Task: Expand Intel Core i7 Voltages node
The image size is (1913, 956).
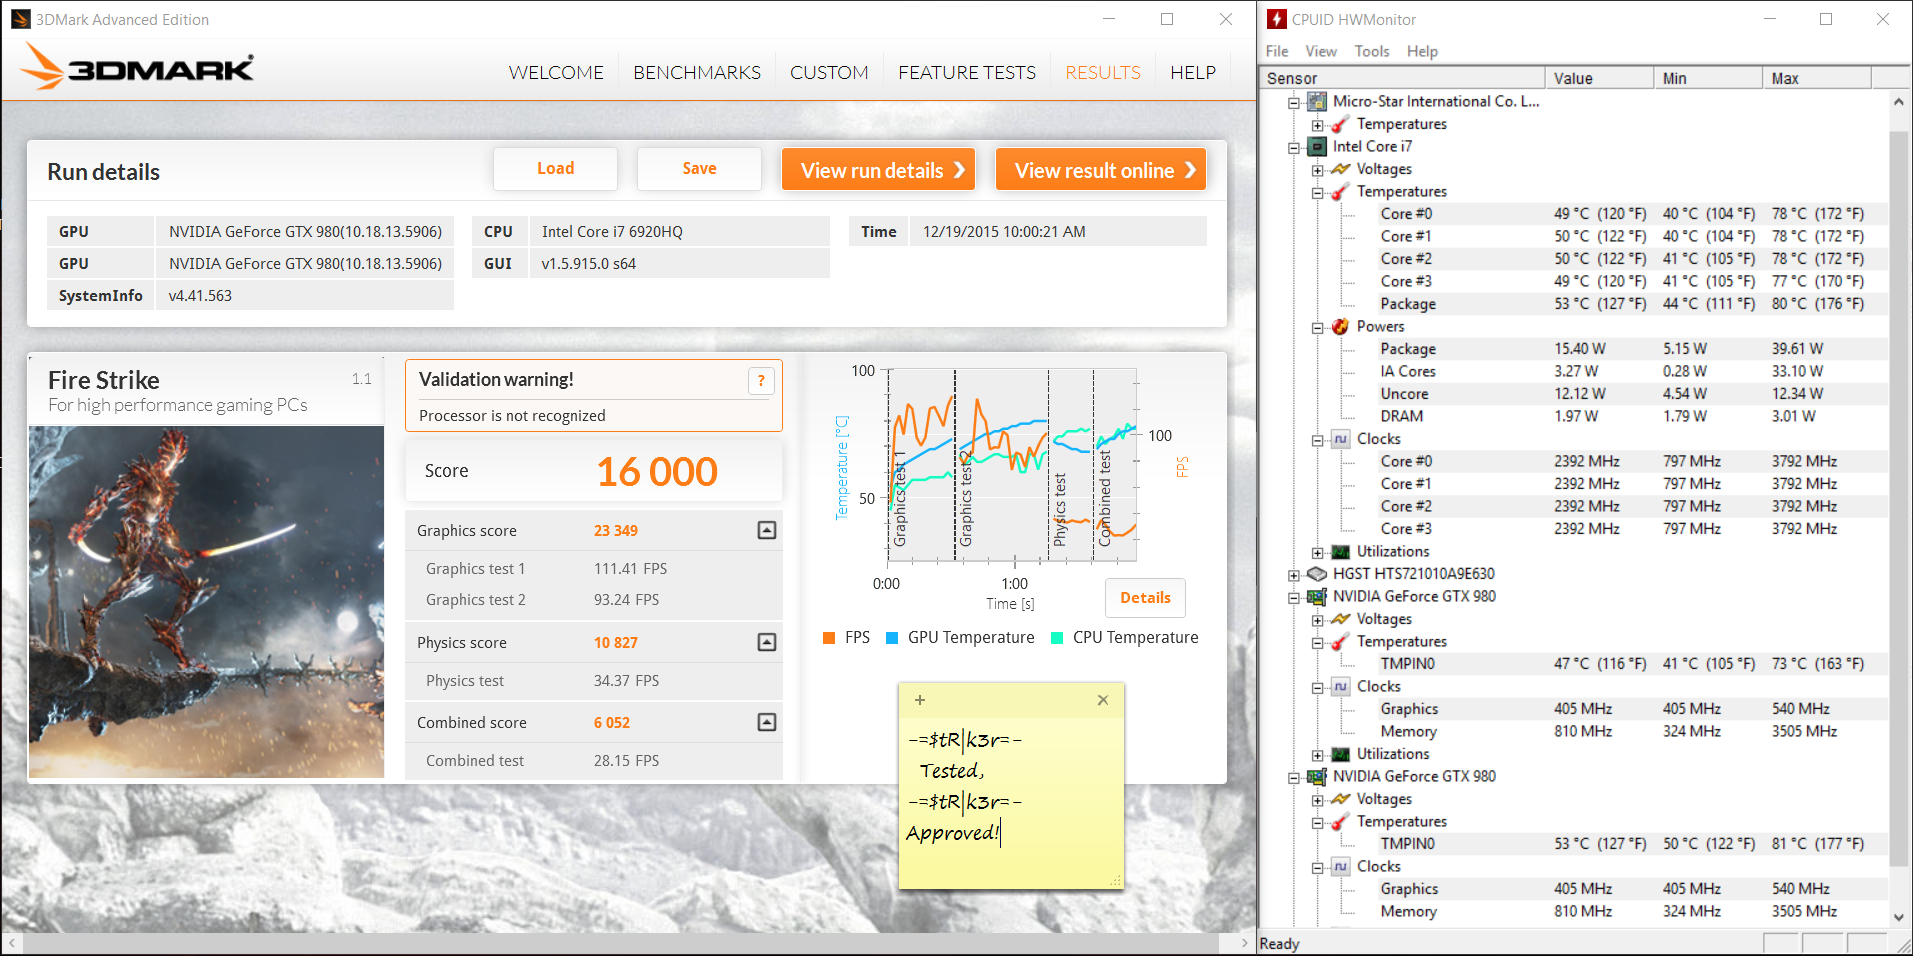Action: point(1318,170)
